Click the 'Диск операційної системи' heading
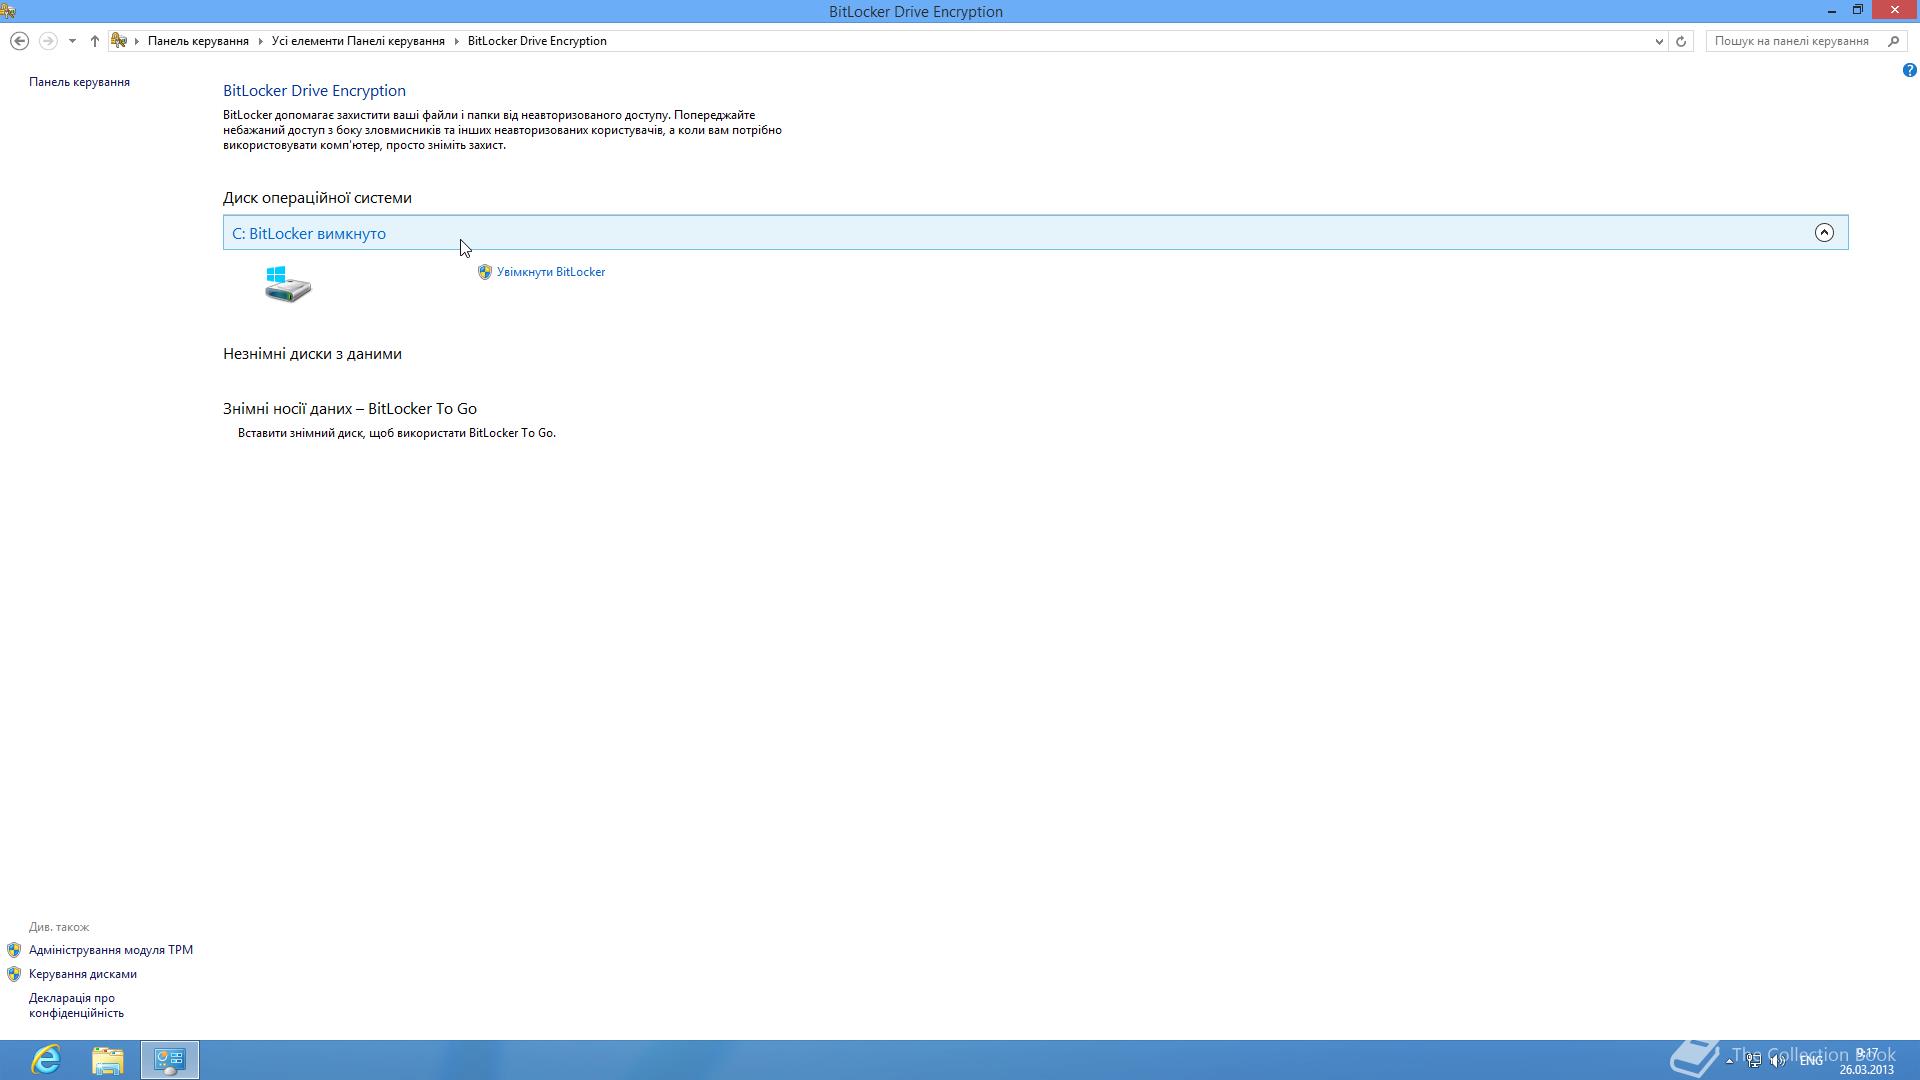1920x1080 pixels. [317, 198]
